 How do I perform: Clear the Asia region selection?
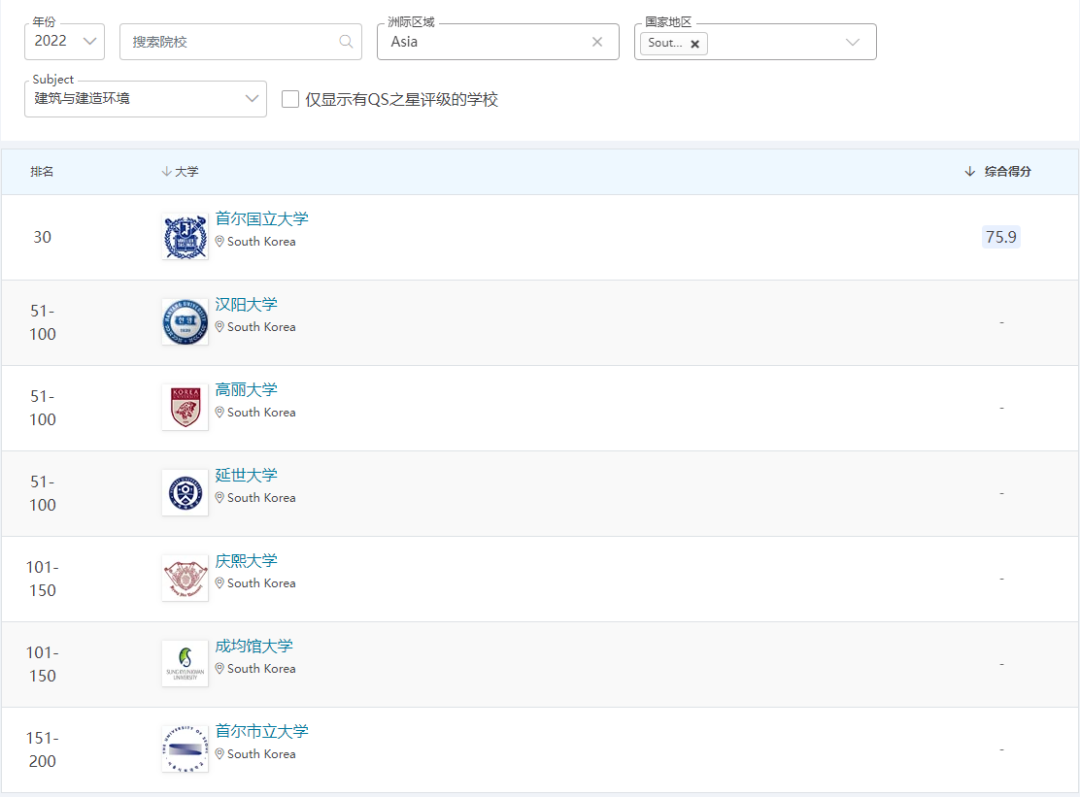click(x=597, y=41)
